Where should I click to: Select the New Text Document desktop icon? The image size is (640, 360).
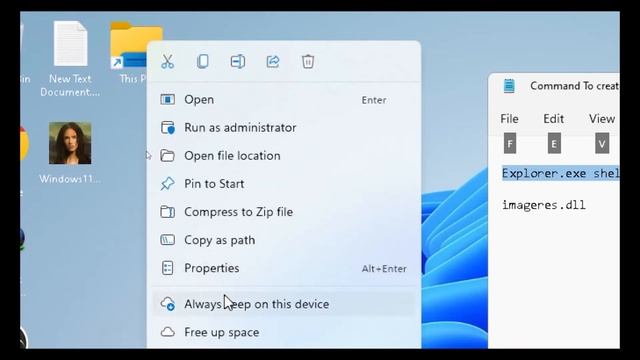coord(70,59)
